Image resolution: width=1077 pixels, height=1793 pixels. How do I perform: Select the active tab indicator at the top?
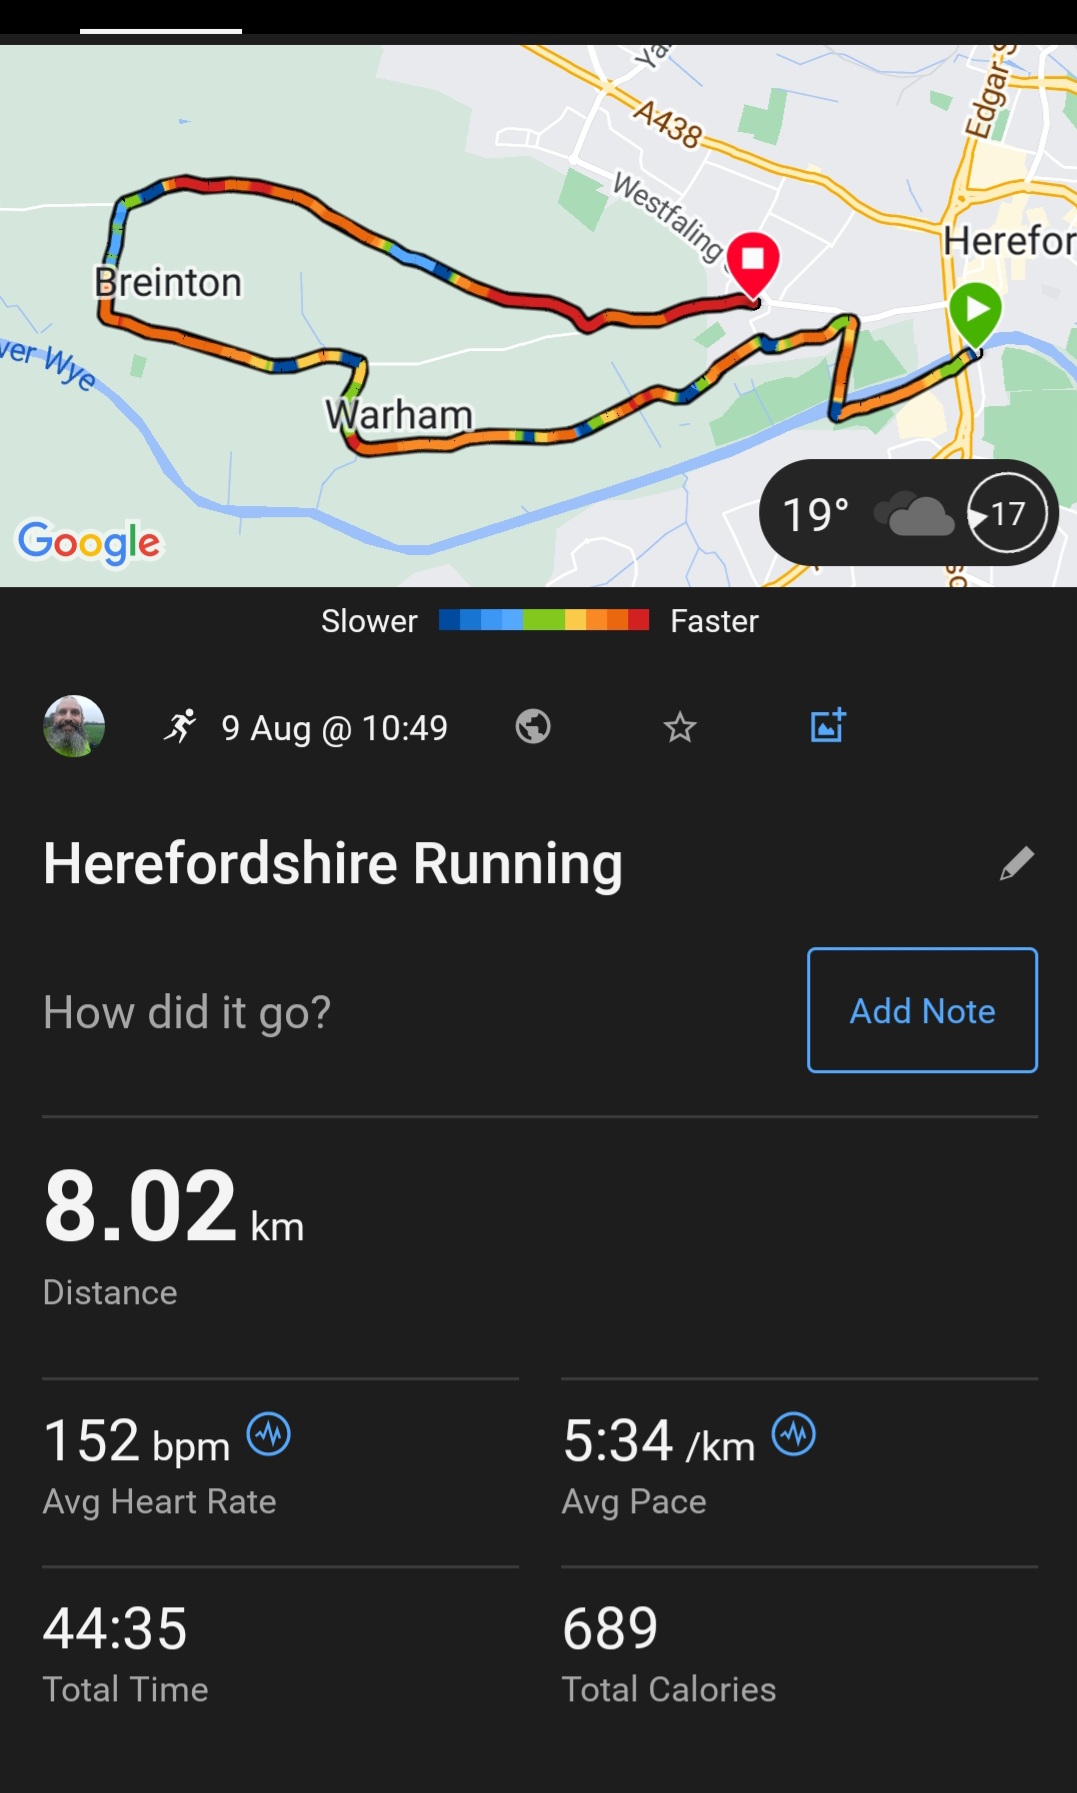[x=161, y=31]
